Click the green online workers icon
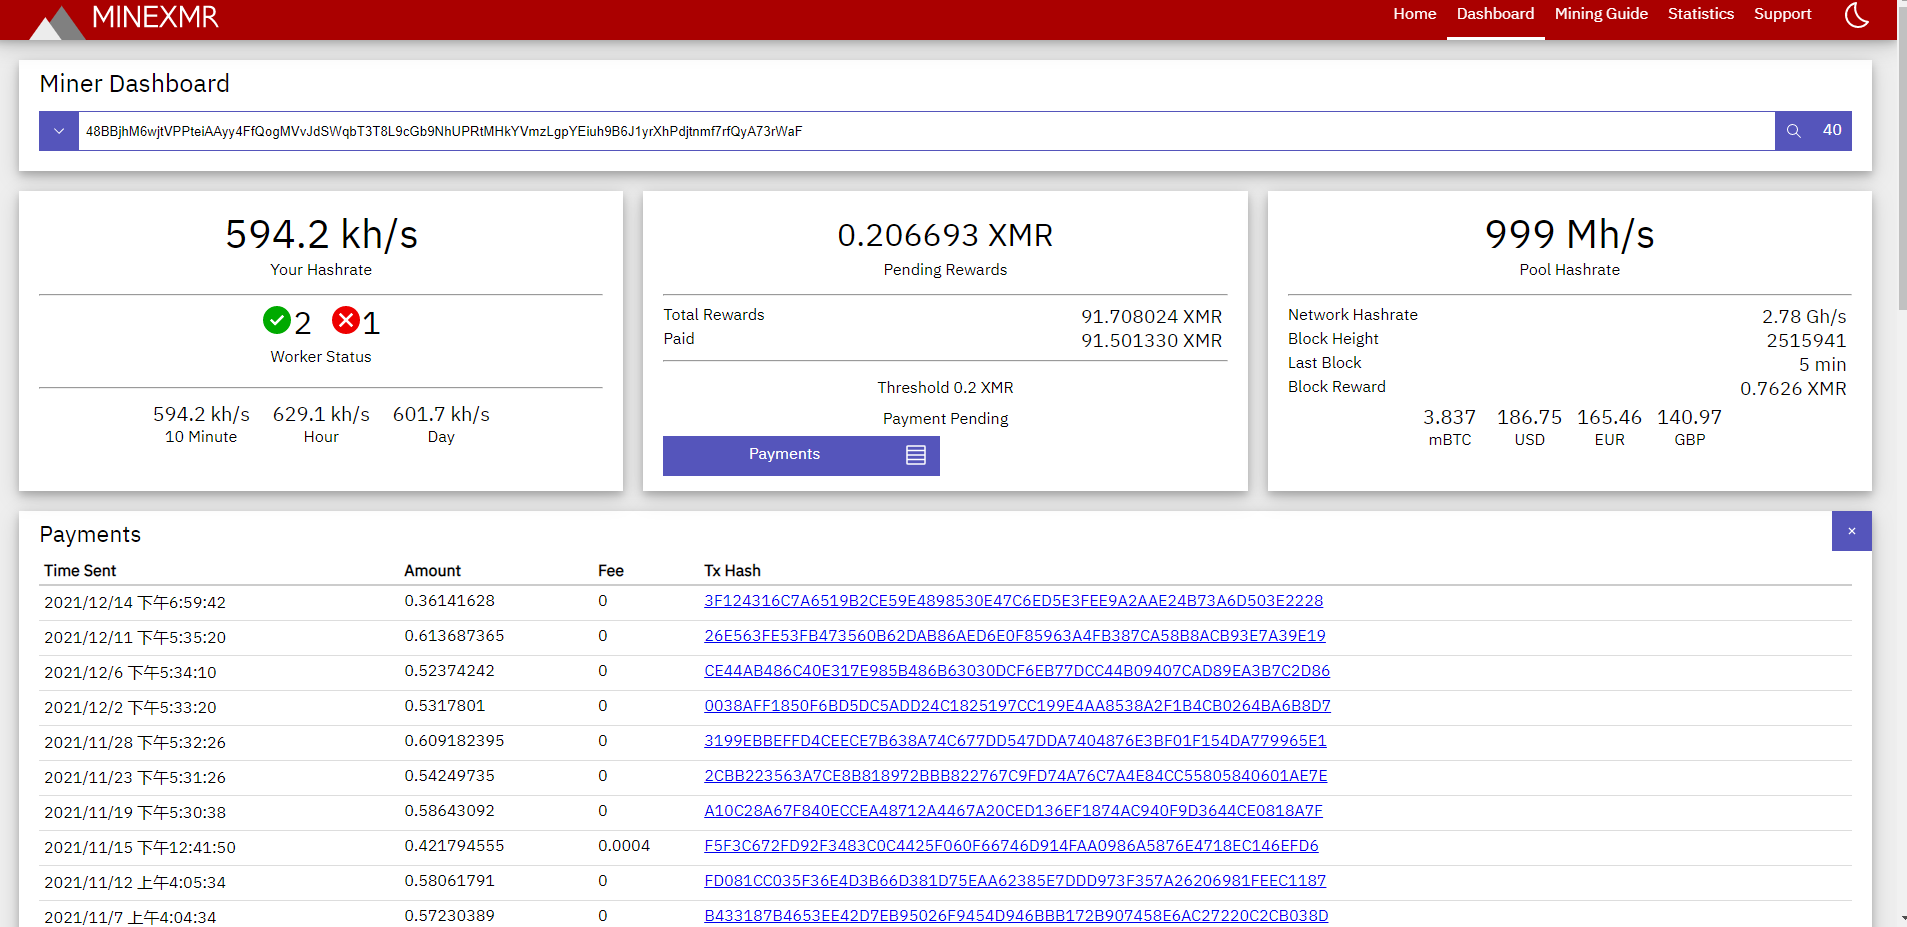This screenshot has height=927, width=1907. click(277, 320)
